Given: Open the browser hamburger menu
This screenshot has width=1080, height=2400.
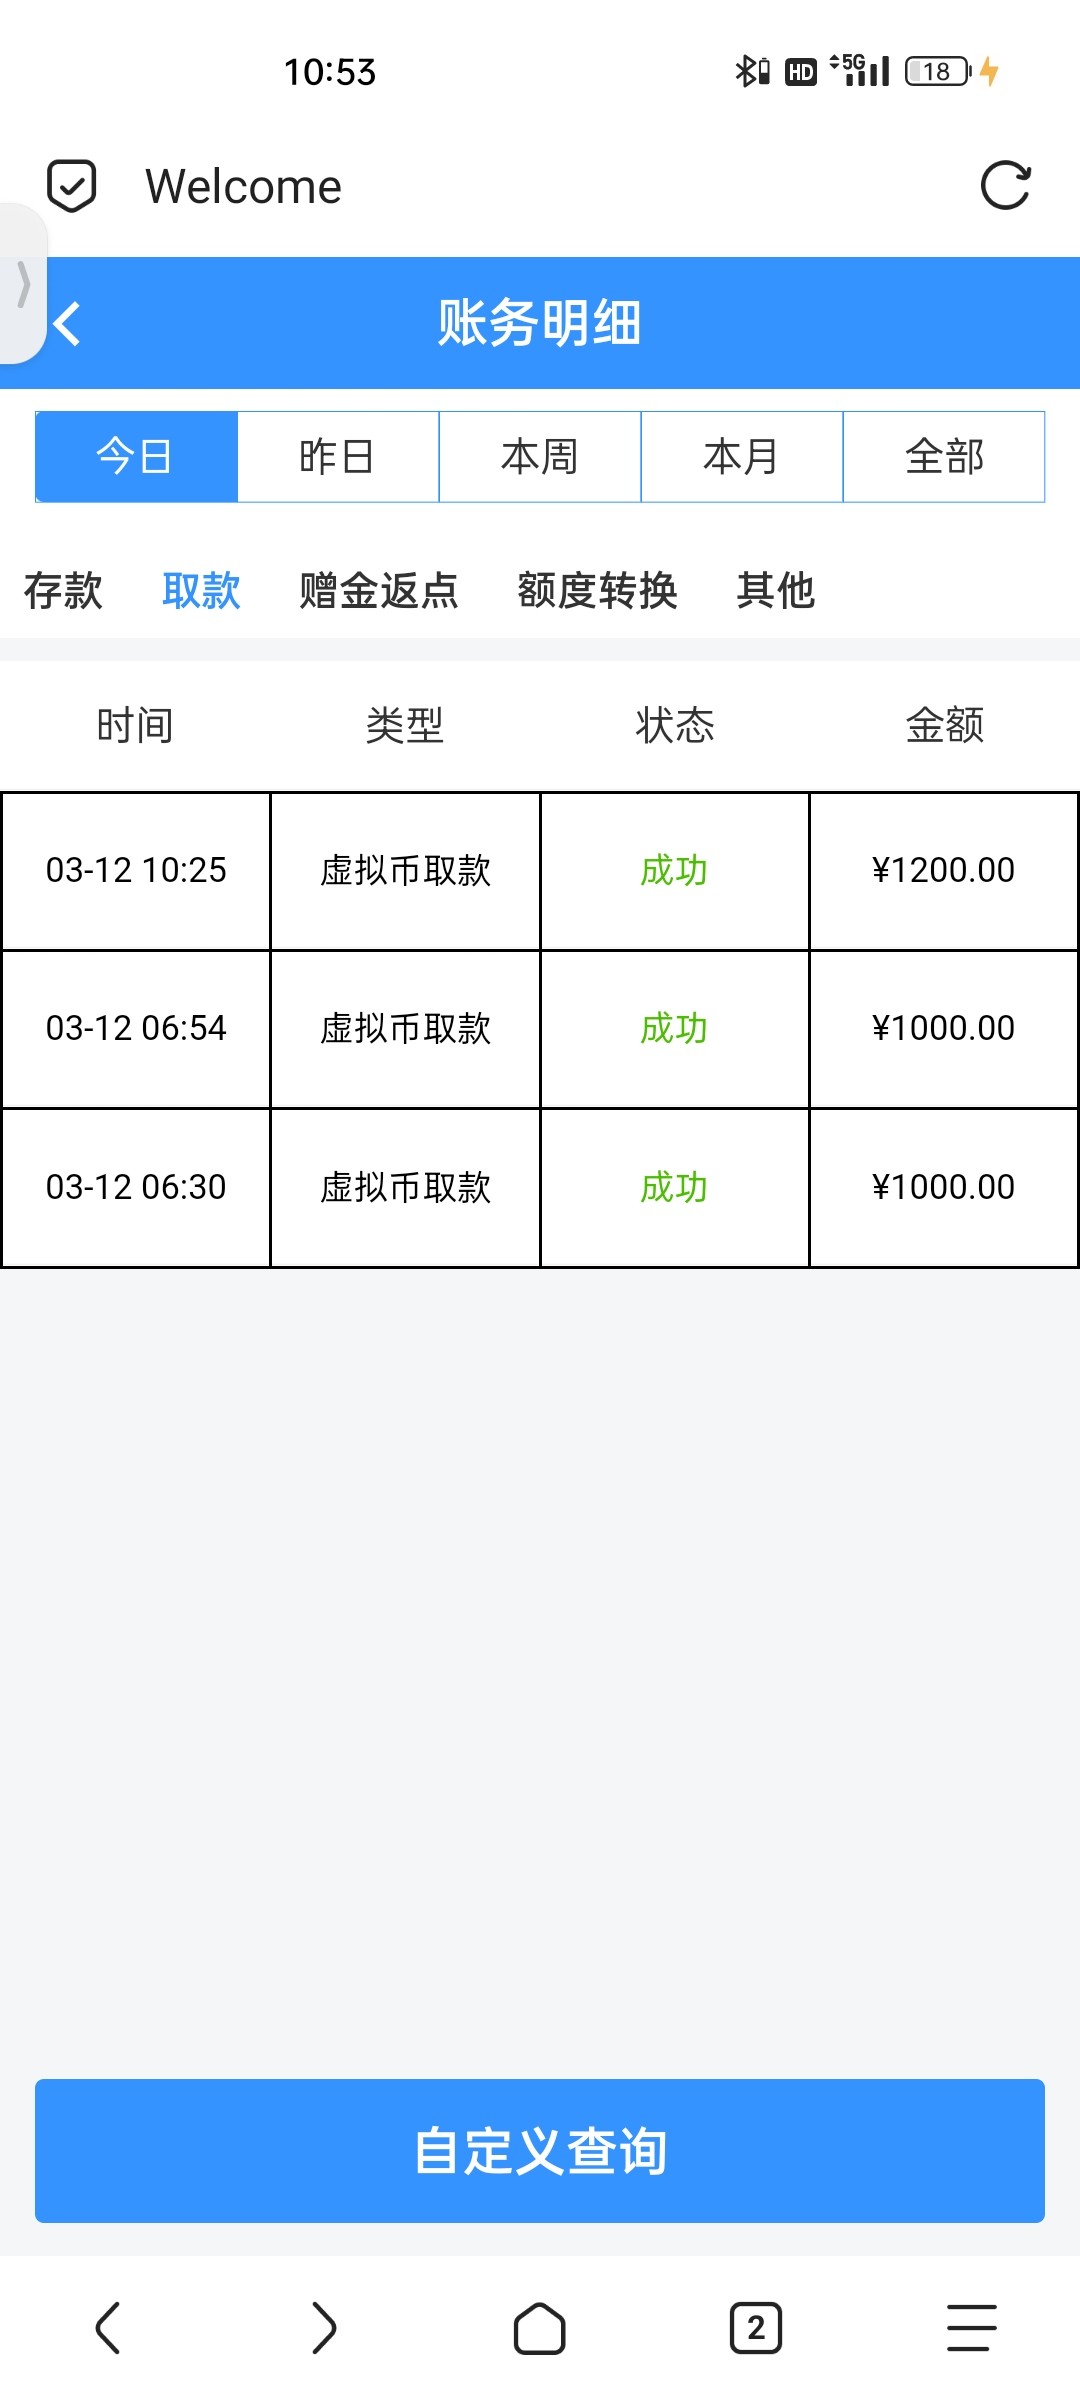Looking at the screenshot, I should pyautogui.click(x=971, y=2327).
